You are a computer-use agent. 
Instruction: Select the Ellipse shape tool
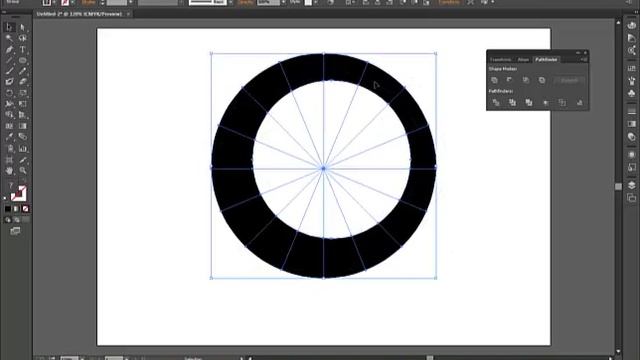(x=22, y=60)
